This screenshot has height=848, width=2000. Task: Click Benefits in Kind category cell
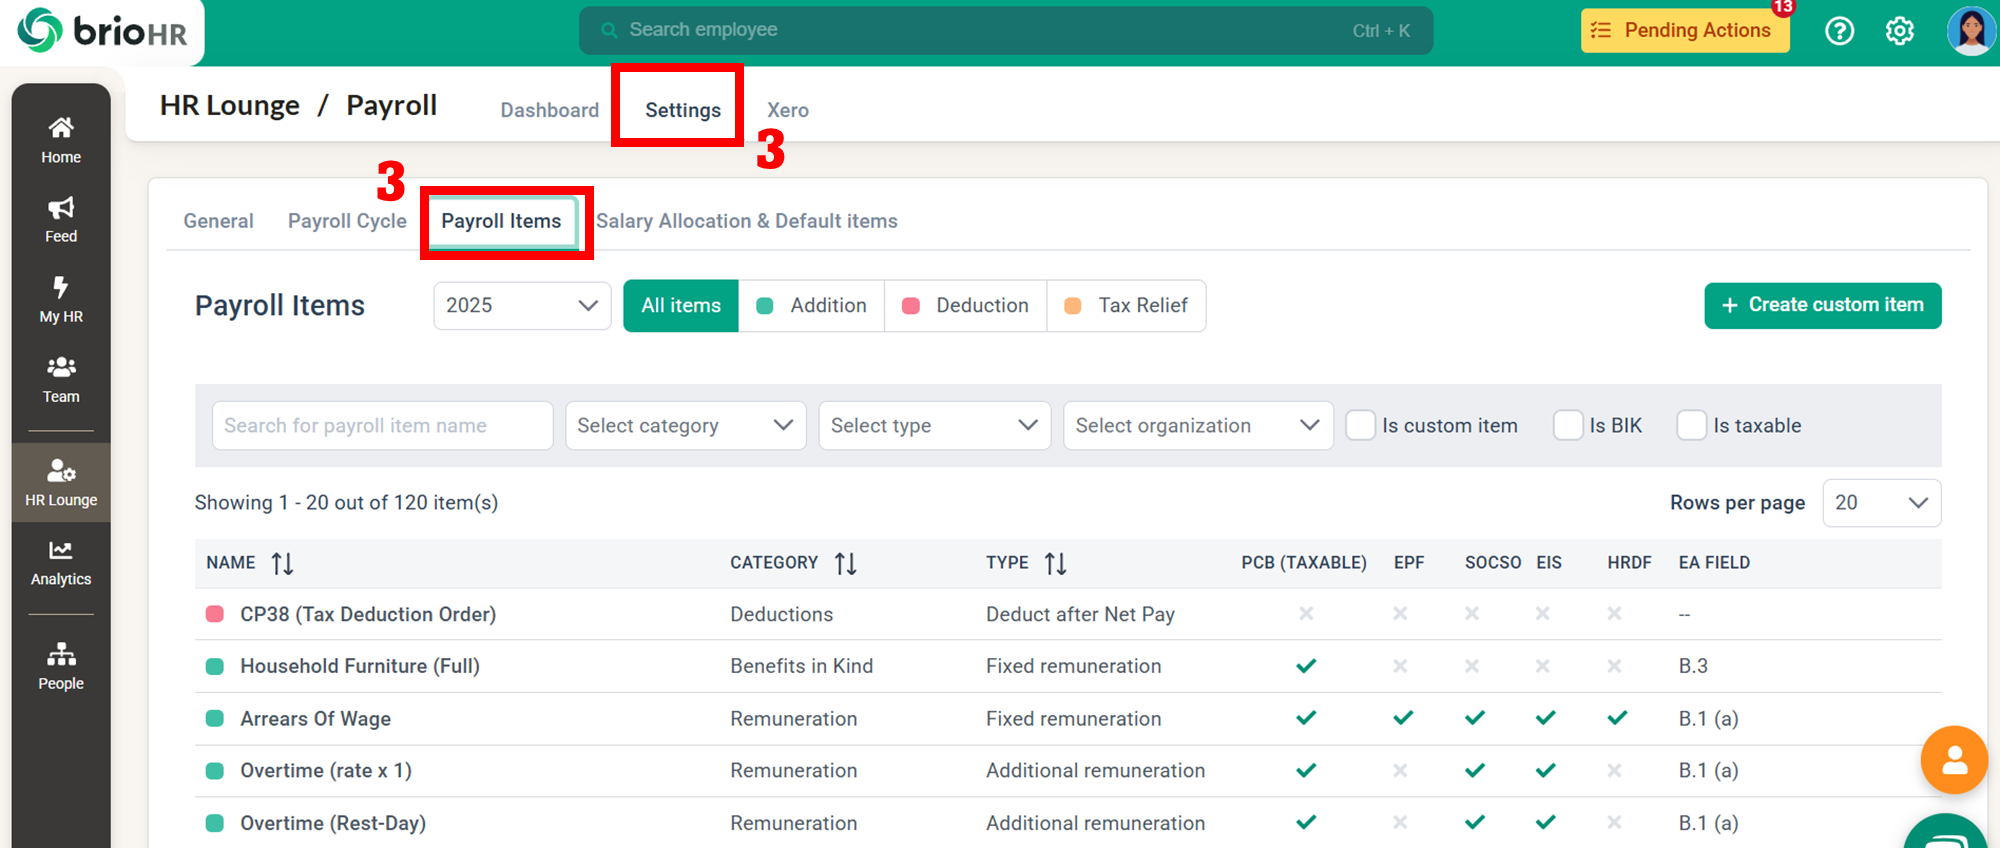(801, 666)
